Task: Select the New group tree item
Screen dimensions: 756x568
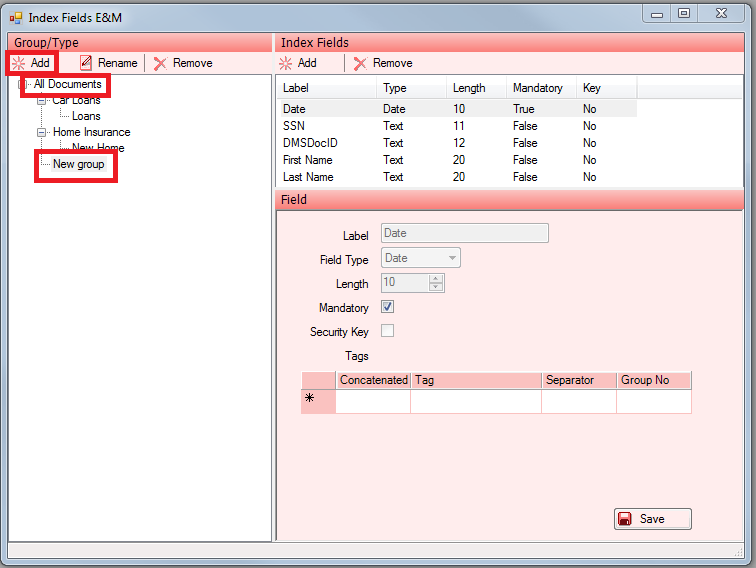Action: (78, 164)
